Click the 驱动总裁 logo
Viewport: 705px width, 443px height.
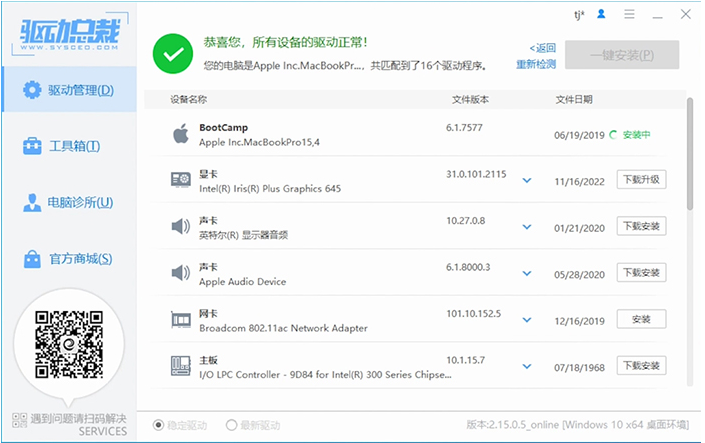[x=70, y=34]
